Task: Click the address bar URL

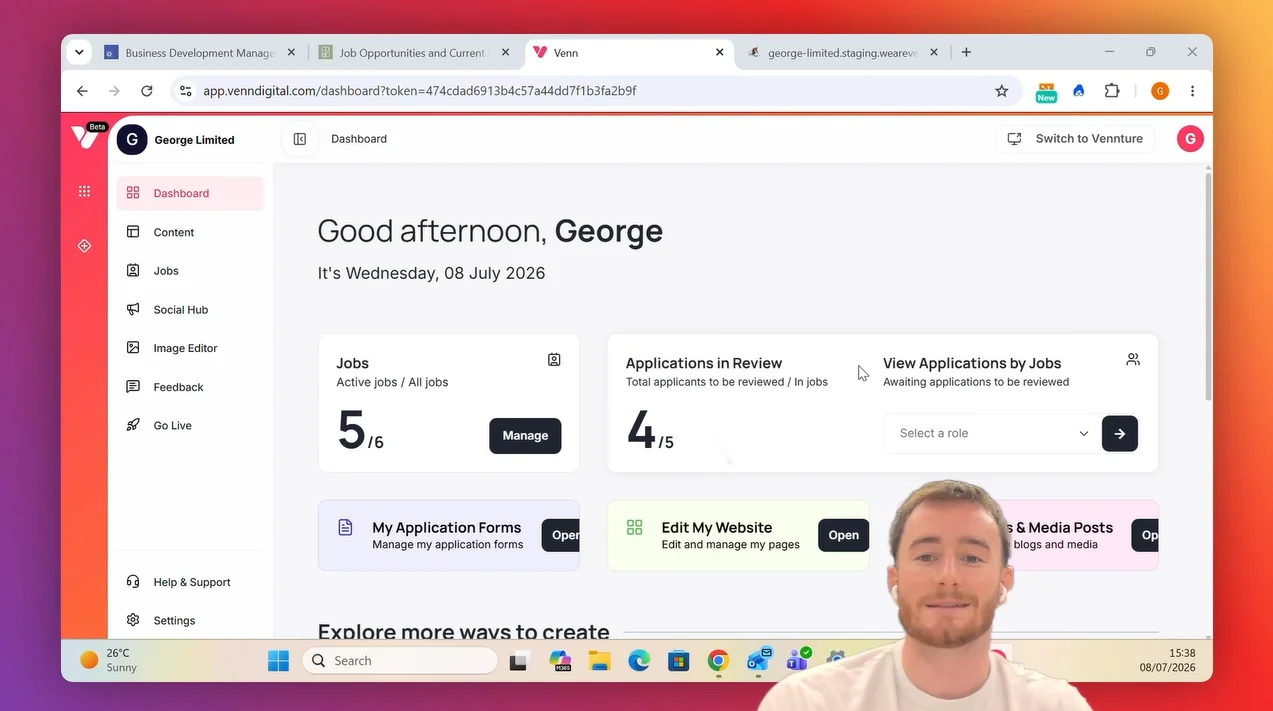Action: (x=420, y=91)
